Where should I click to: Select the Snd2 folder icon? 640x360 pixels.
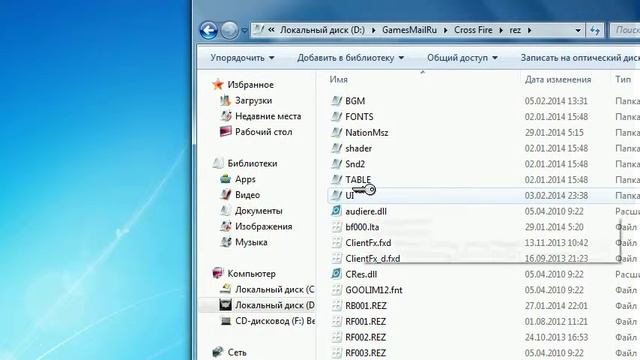(336, 164)
